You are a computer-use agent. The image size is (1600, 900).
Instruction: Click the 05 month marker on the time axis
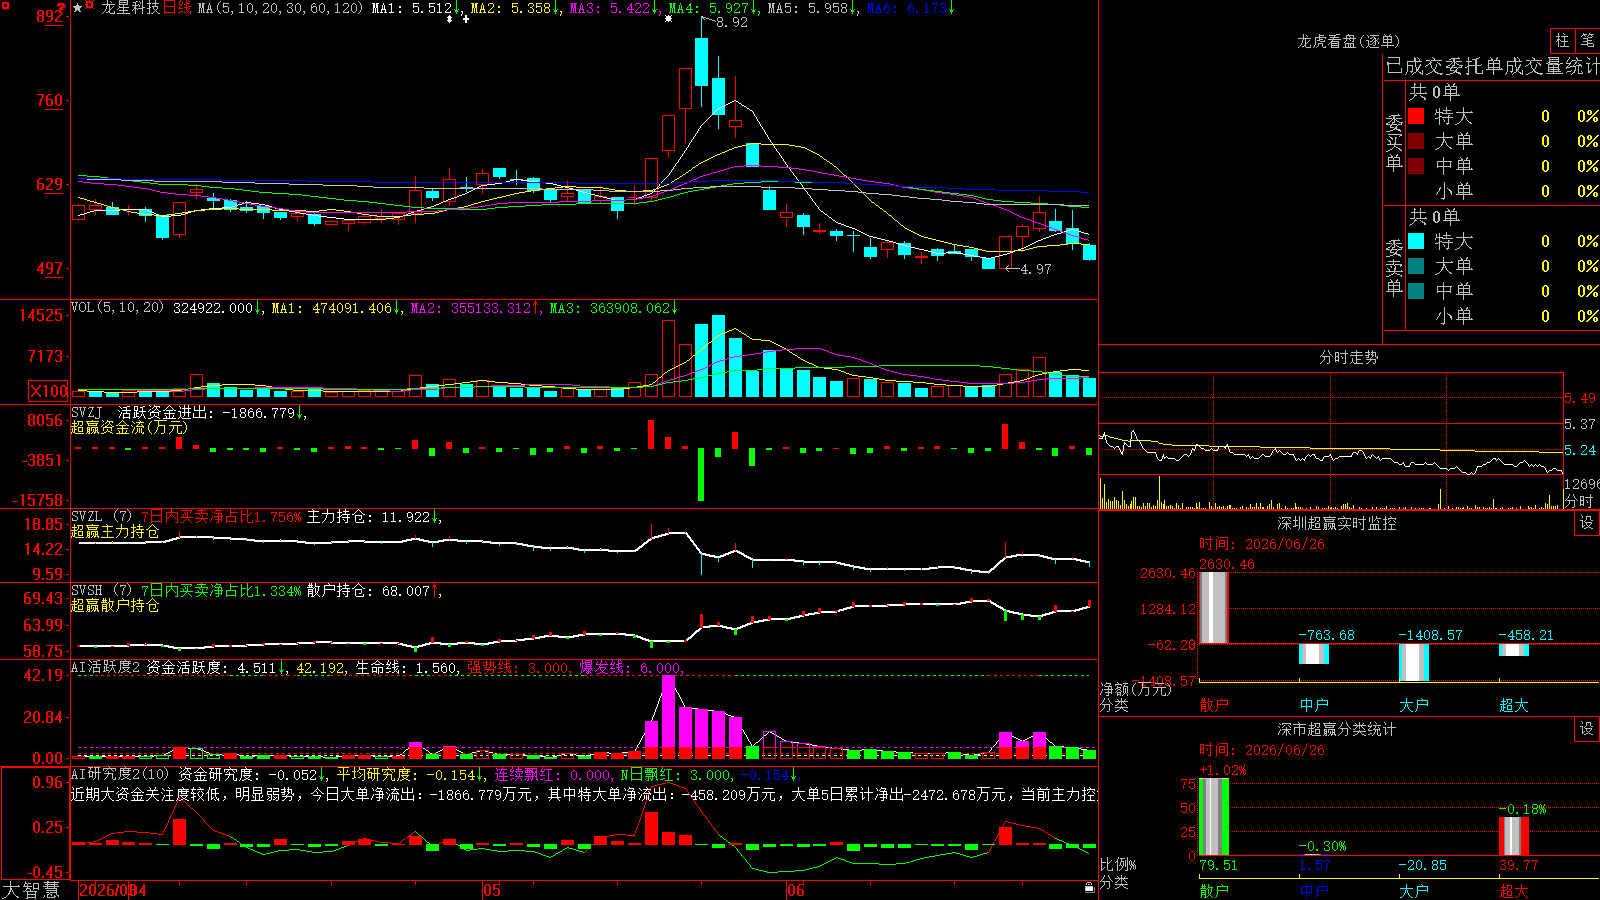[491, 890]
